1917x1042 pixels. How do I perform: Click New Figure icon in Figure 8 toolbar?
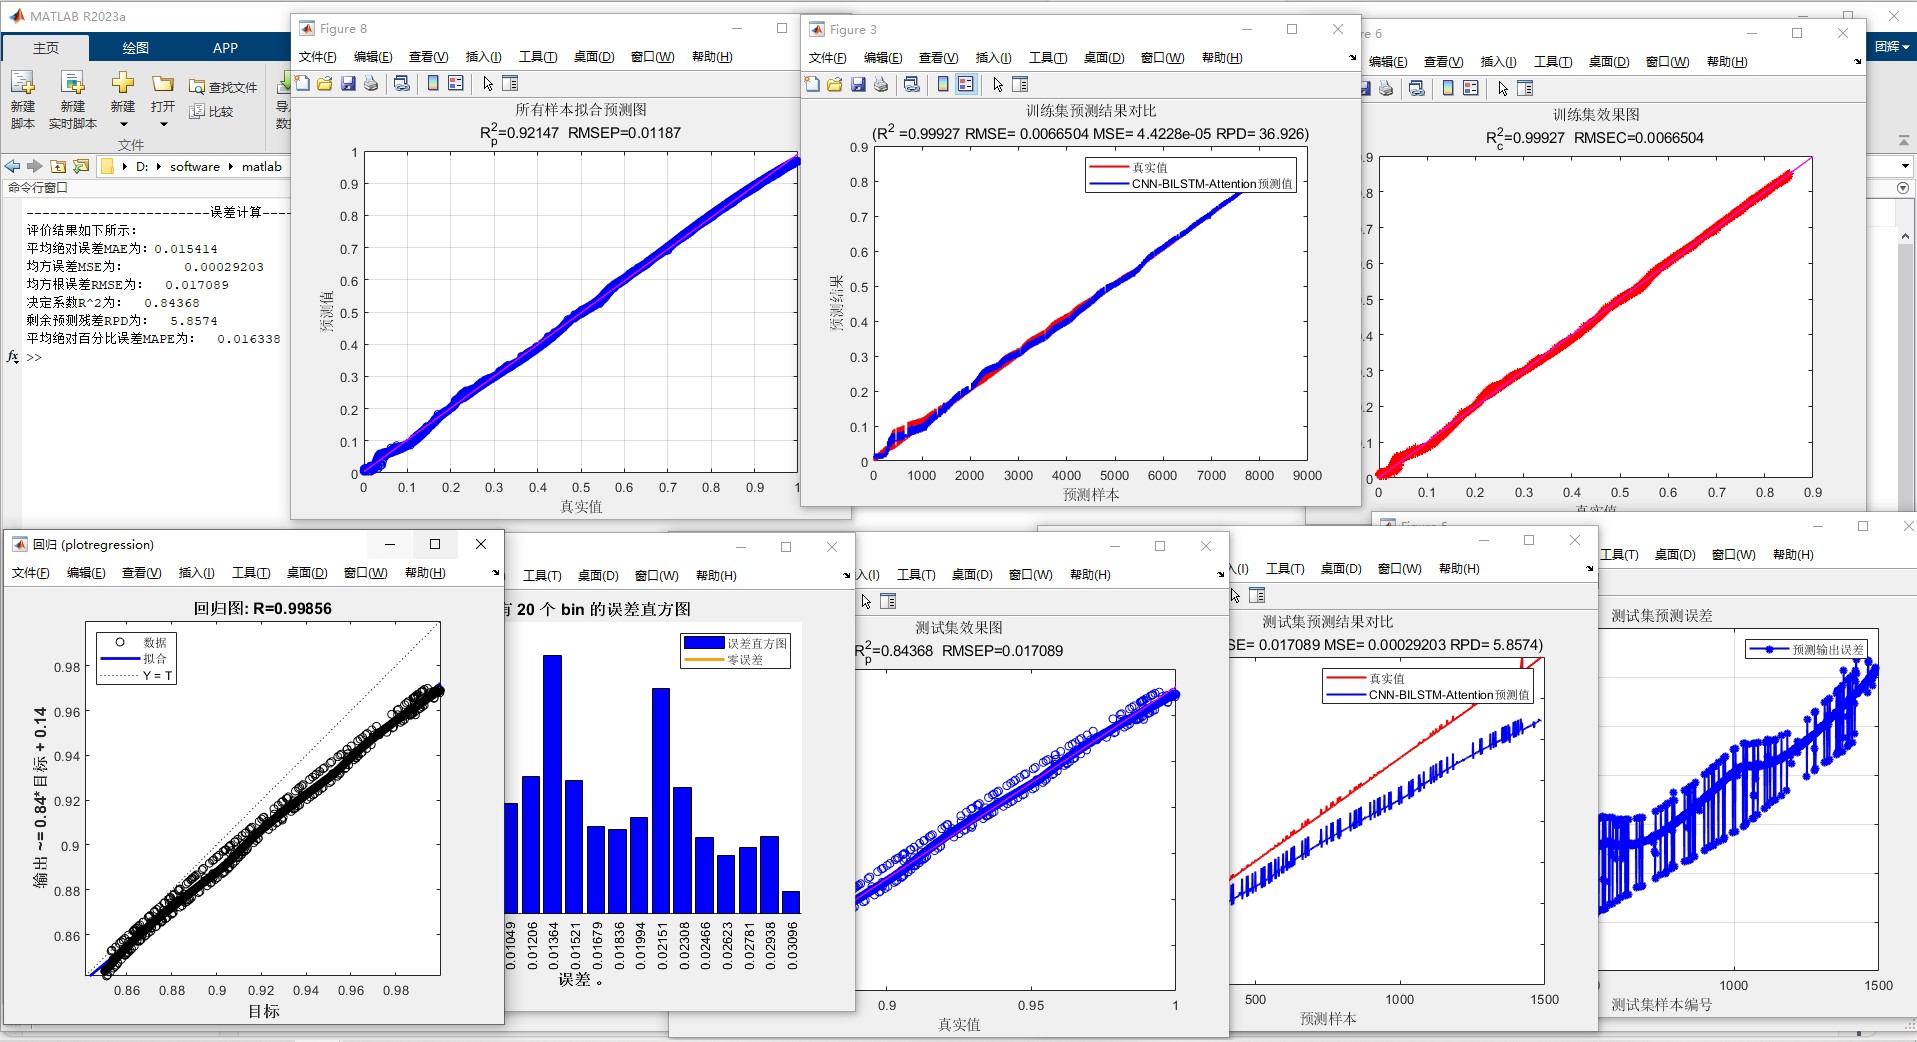302,83
